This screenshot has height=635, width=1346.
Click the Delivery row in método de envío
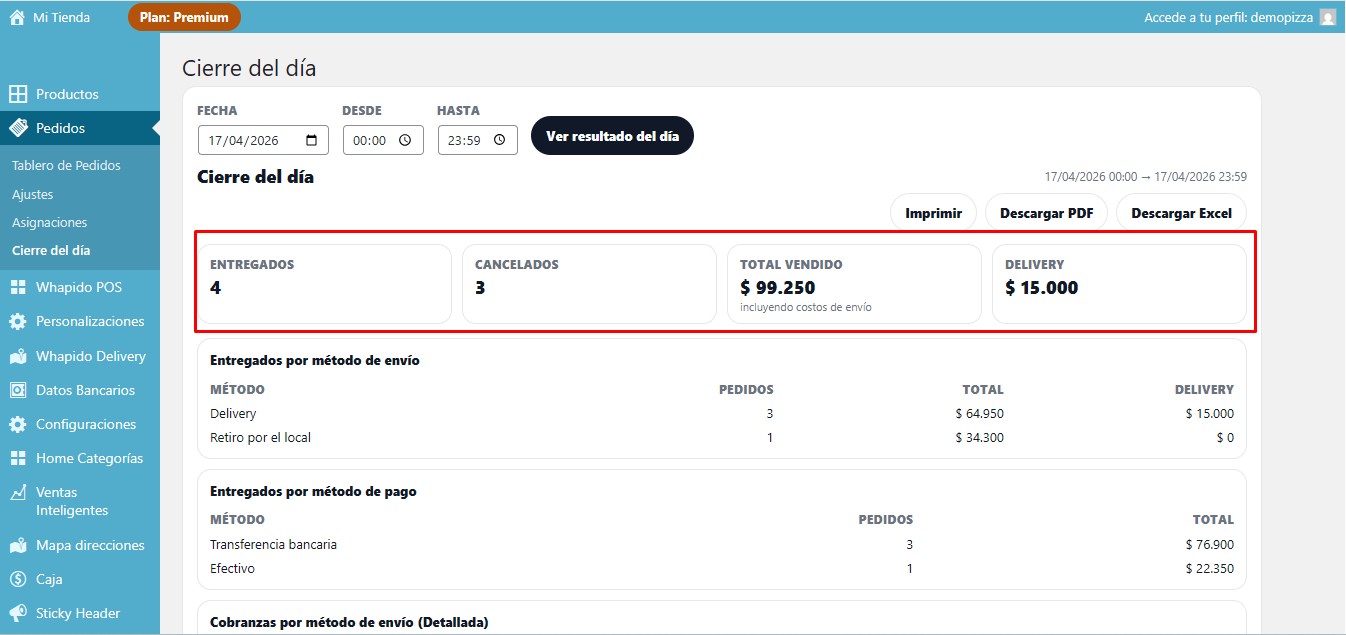721,413
